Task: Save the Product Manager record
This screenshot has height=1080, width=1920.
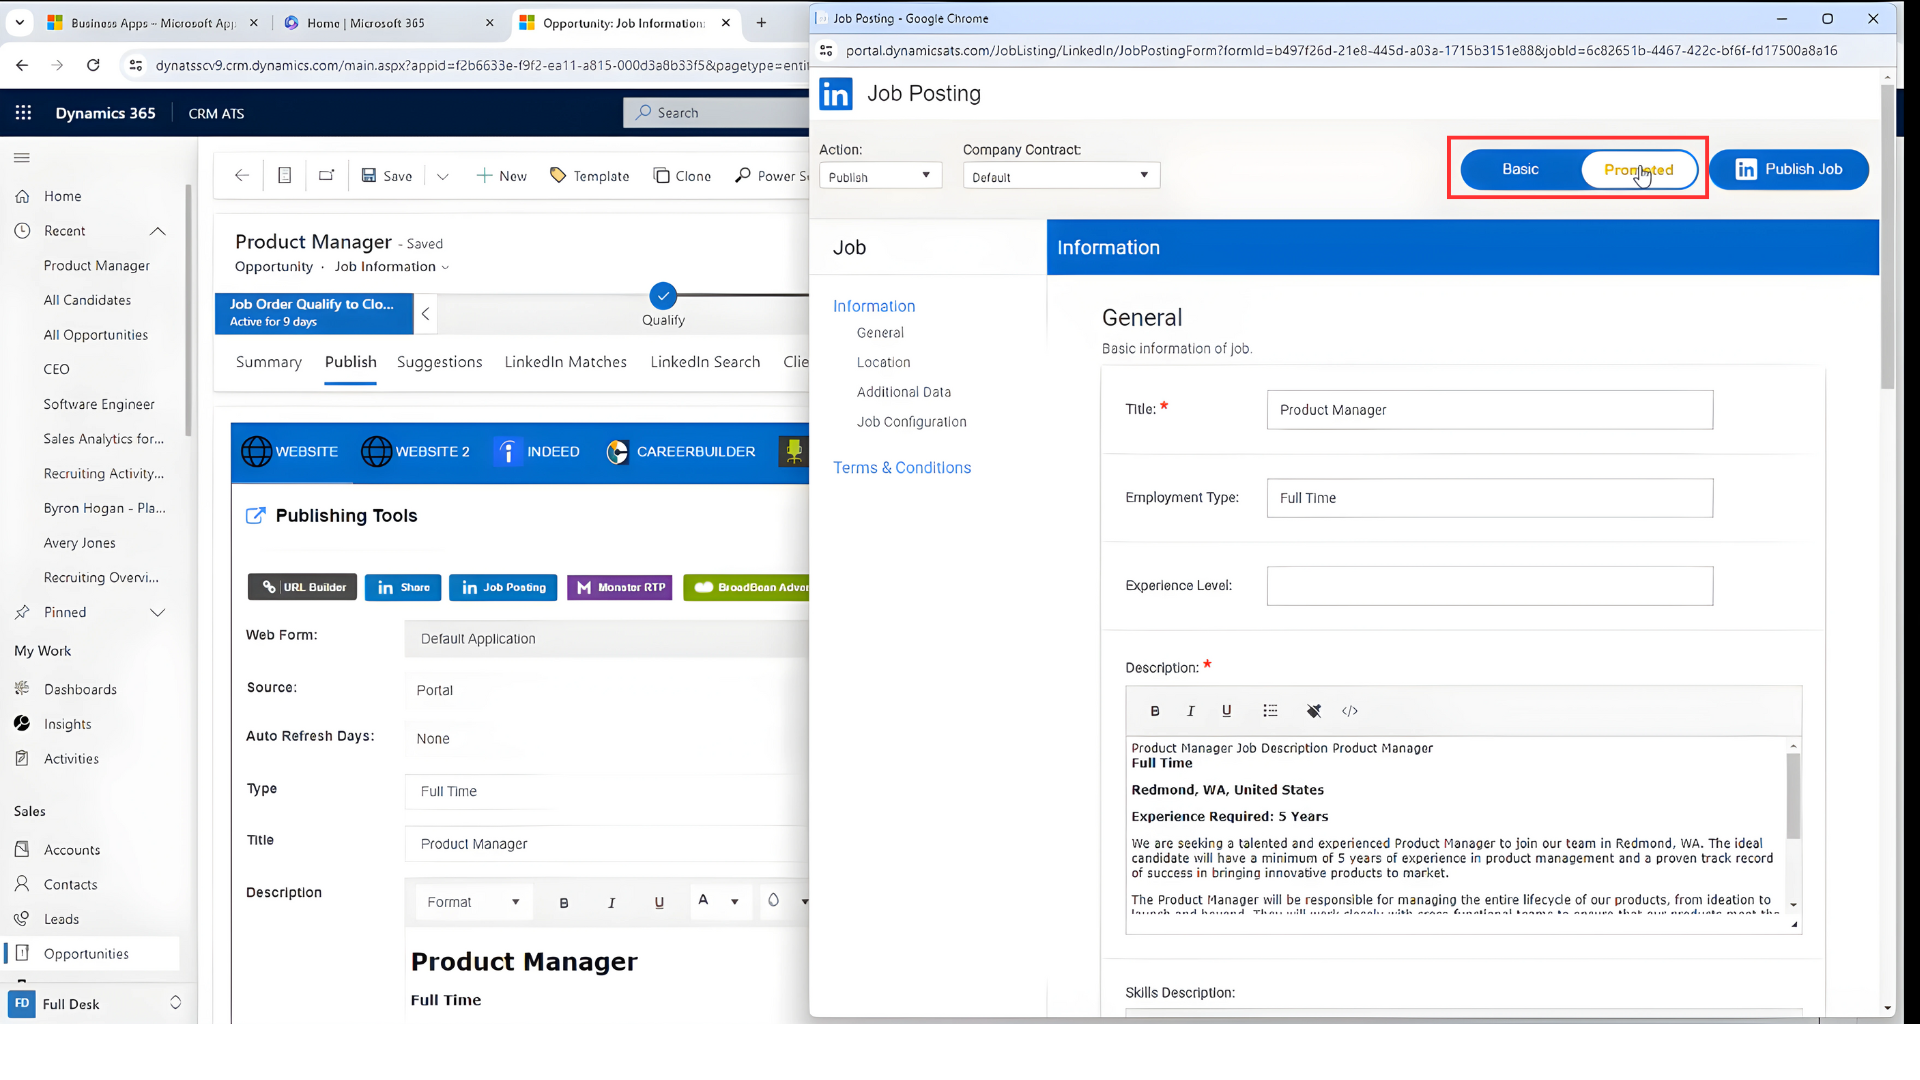Action: [386, 176]
